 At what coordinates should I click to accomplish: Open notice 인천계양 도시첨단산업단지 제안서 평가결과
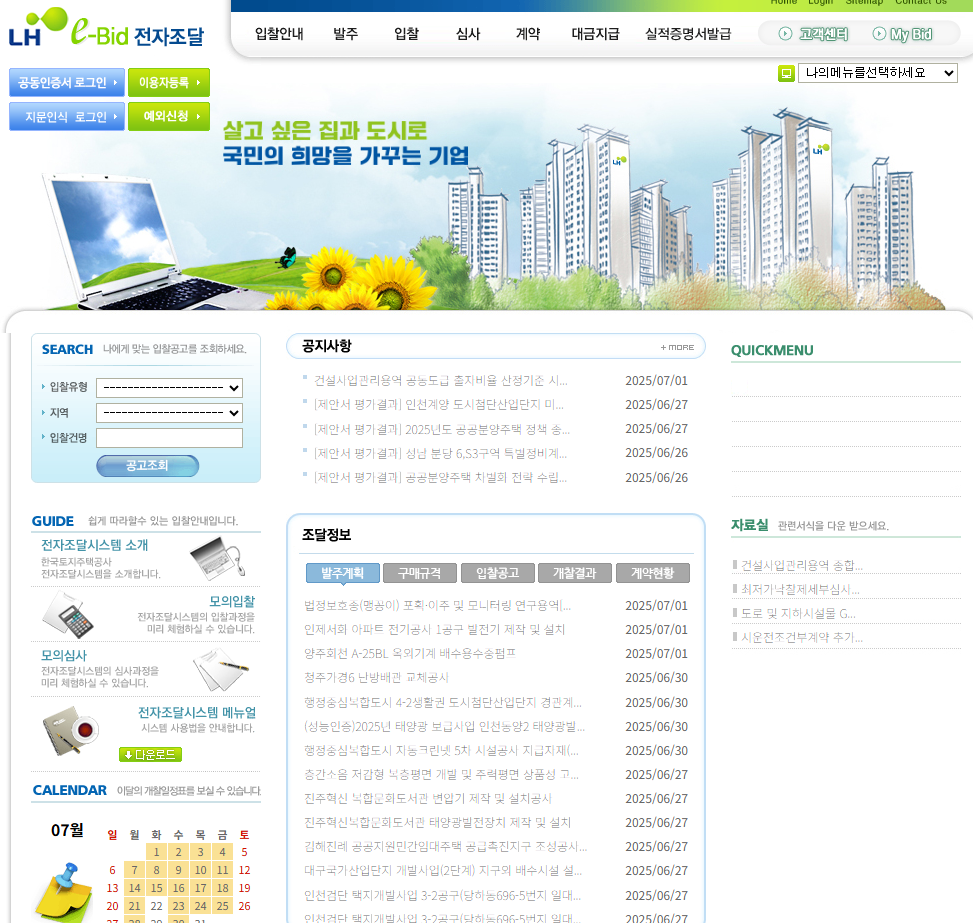click(x=439, y=404)
